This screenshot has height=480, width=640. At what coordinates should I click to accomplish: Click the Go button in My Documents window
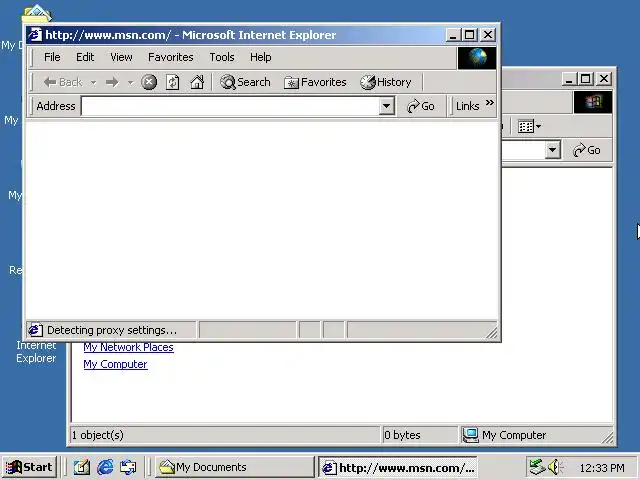(x=587, y=150)
